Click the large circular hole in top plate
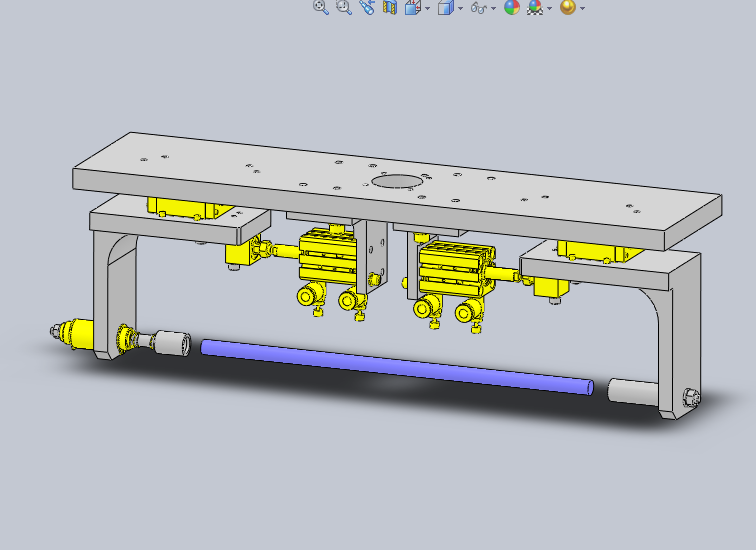The height and width of the screenshot is (550, 756). click(x=397, y=182)
